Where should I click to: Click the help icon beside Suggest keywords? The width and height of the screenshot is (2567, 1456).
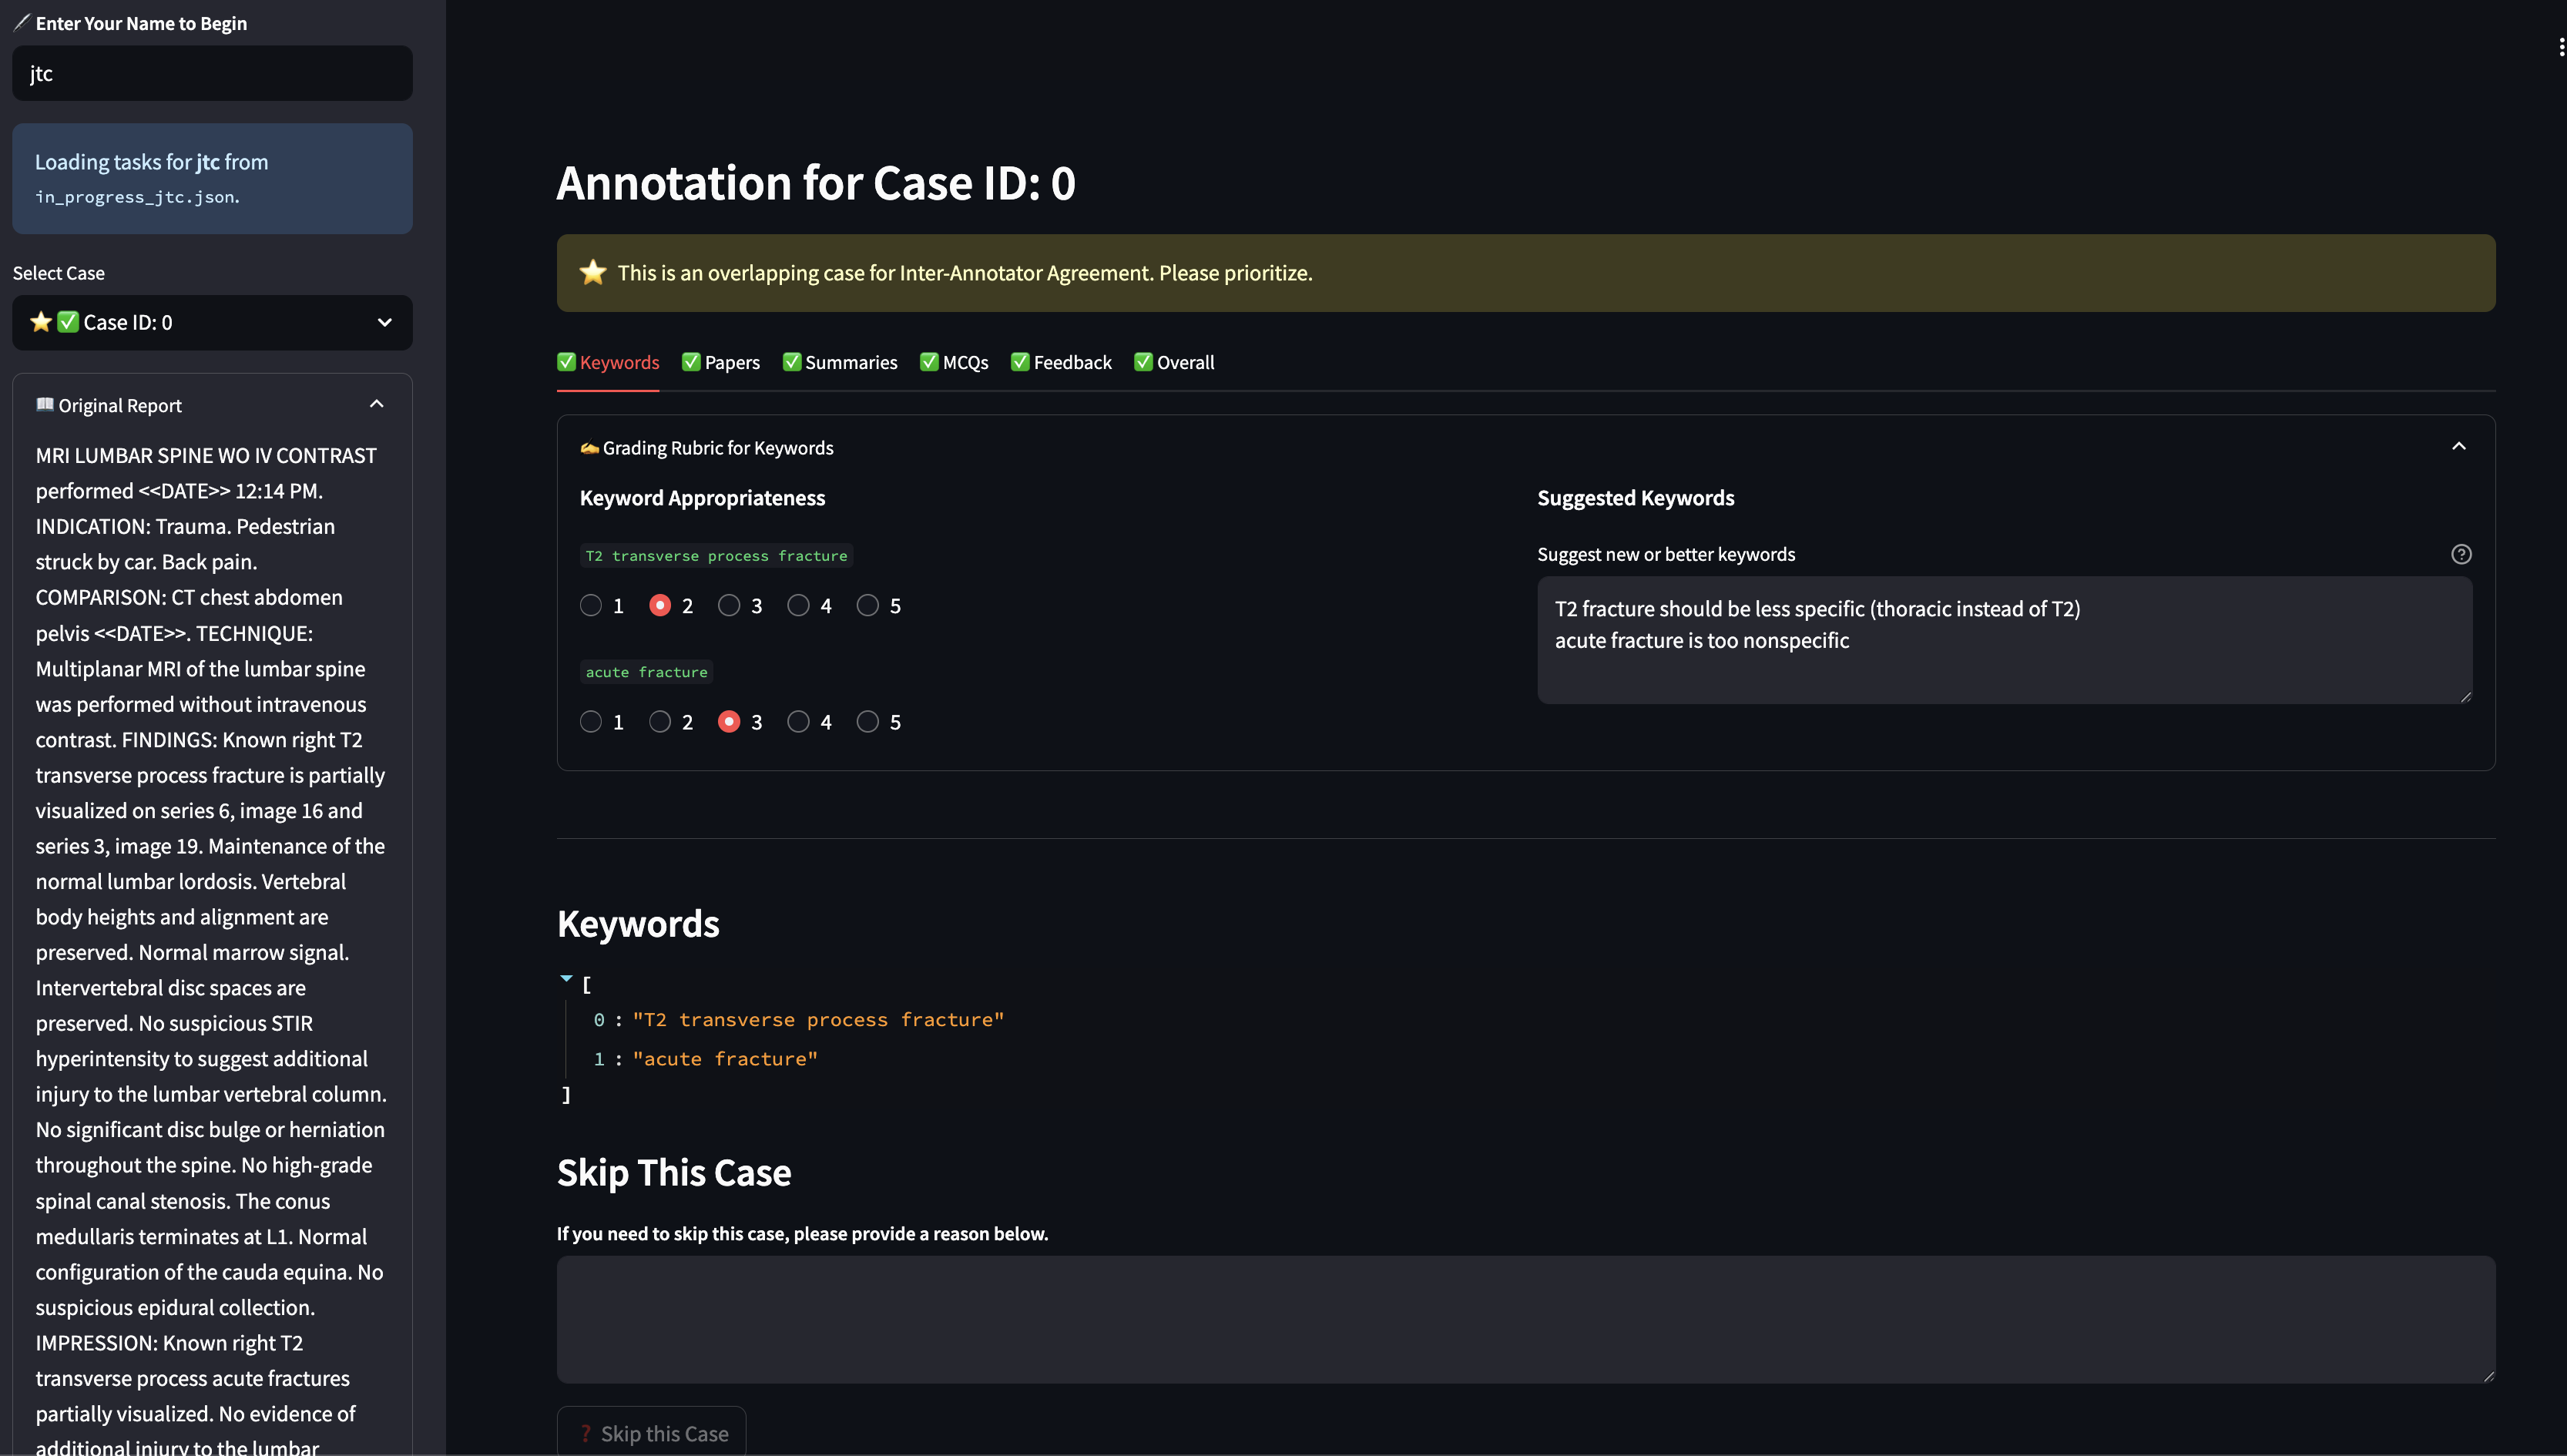(x=2461, y=554)
